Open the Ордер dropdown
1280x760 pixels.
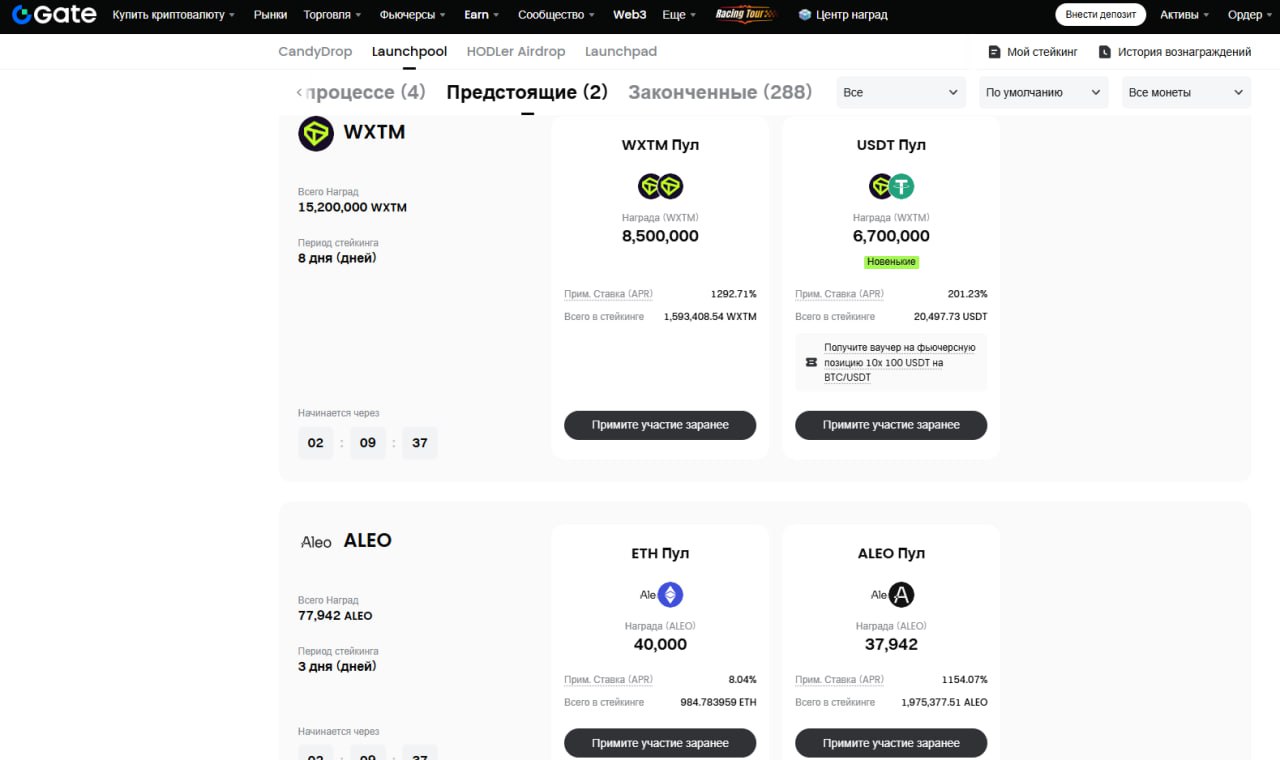pyautogui.click(x=1251, y=15)
